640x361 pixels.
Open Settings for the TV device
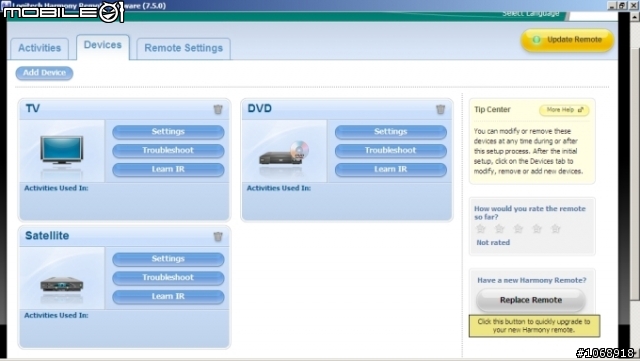point(168,131)
